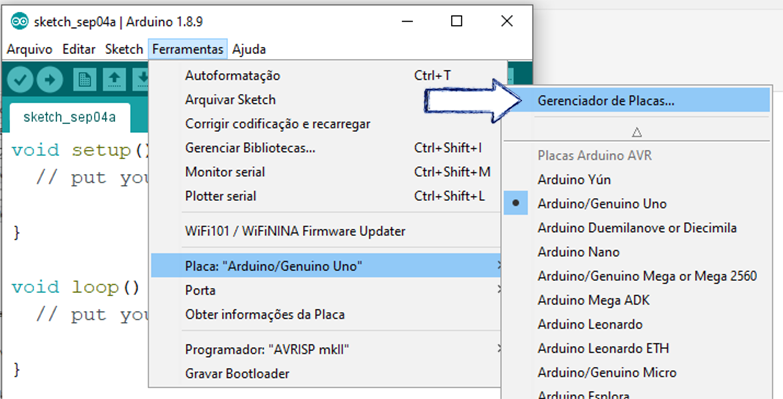The width and height of the screenshot is (783, 399).
Task: Click the Upload arrow toolbar icon
Action: [50, 79]
